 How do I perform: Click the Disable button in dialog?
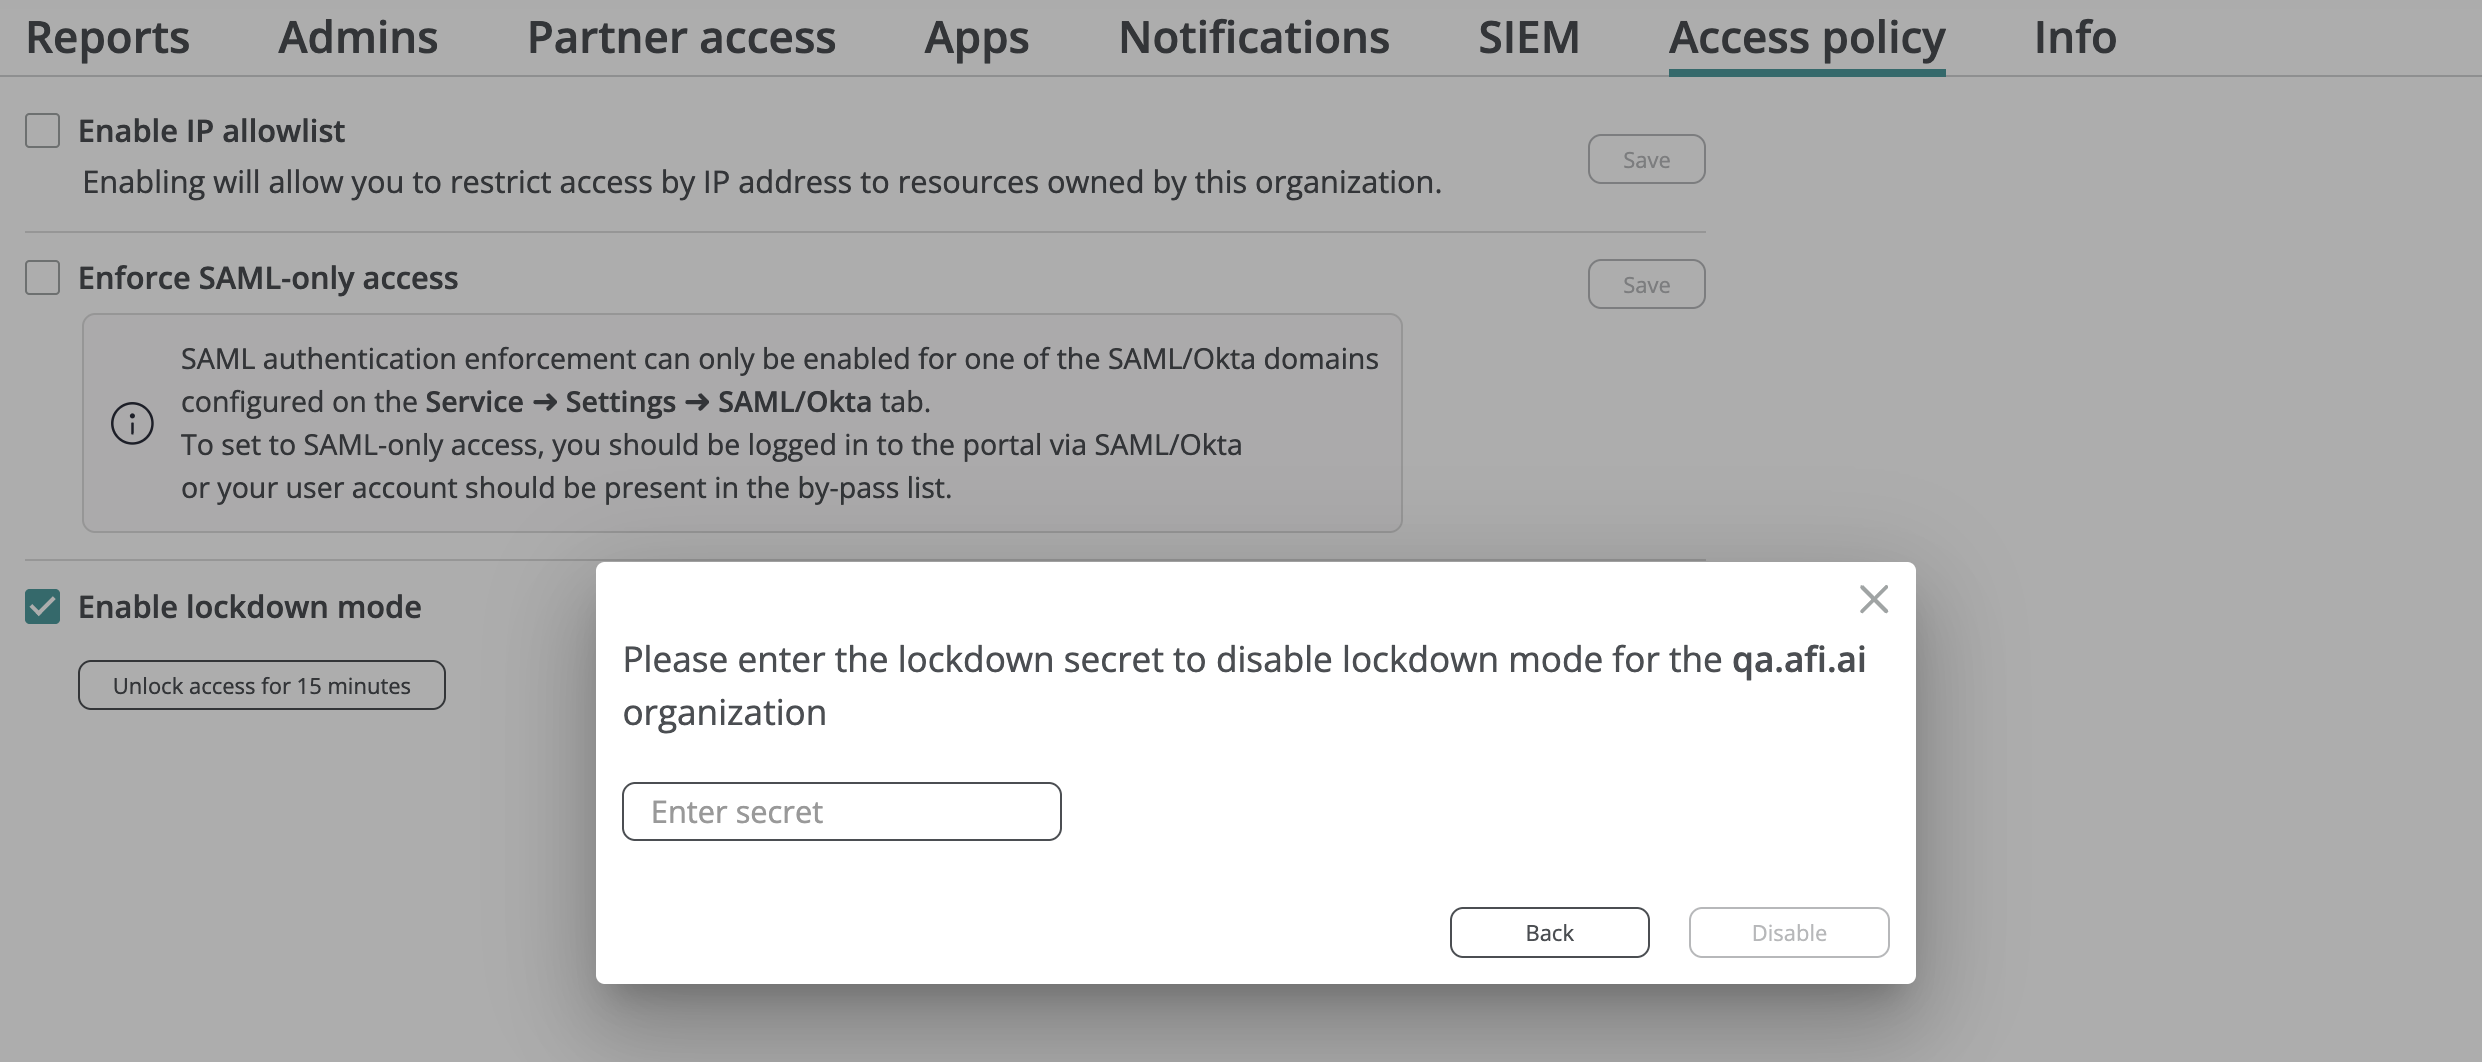[x=1789, y=932]
